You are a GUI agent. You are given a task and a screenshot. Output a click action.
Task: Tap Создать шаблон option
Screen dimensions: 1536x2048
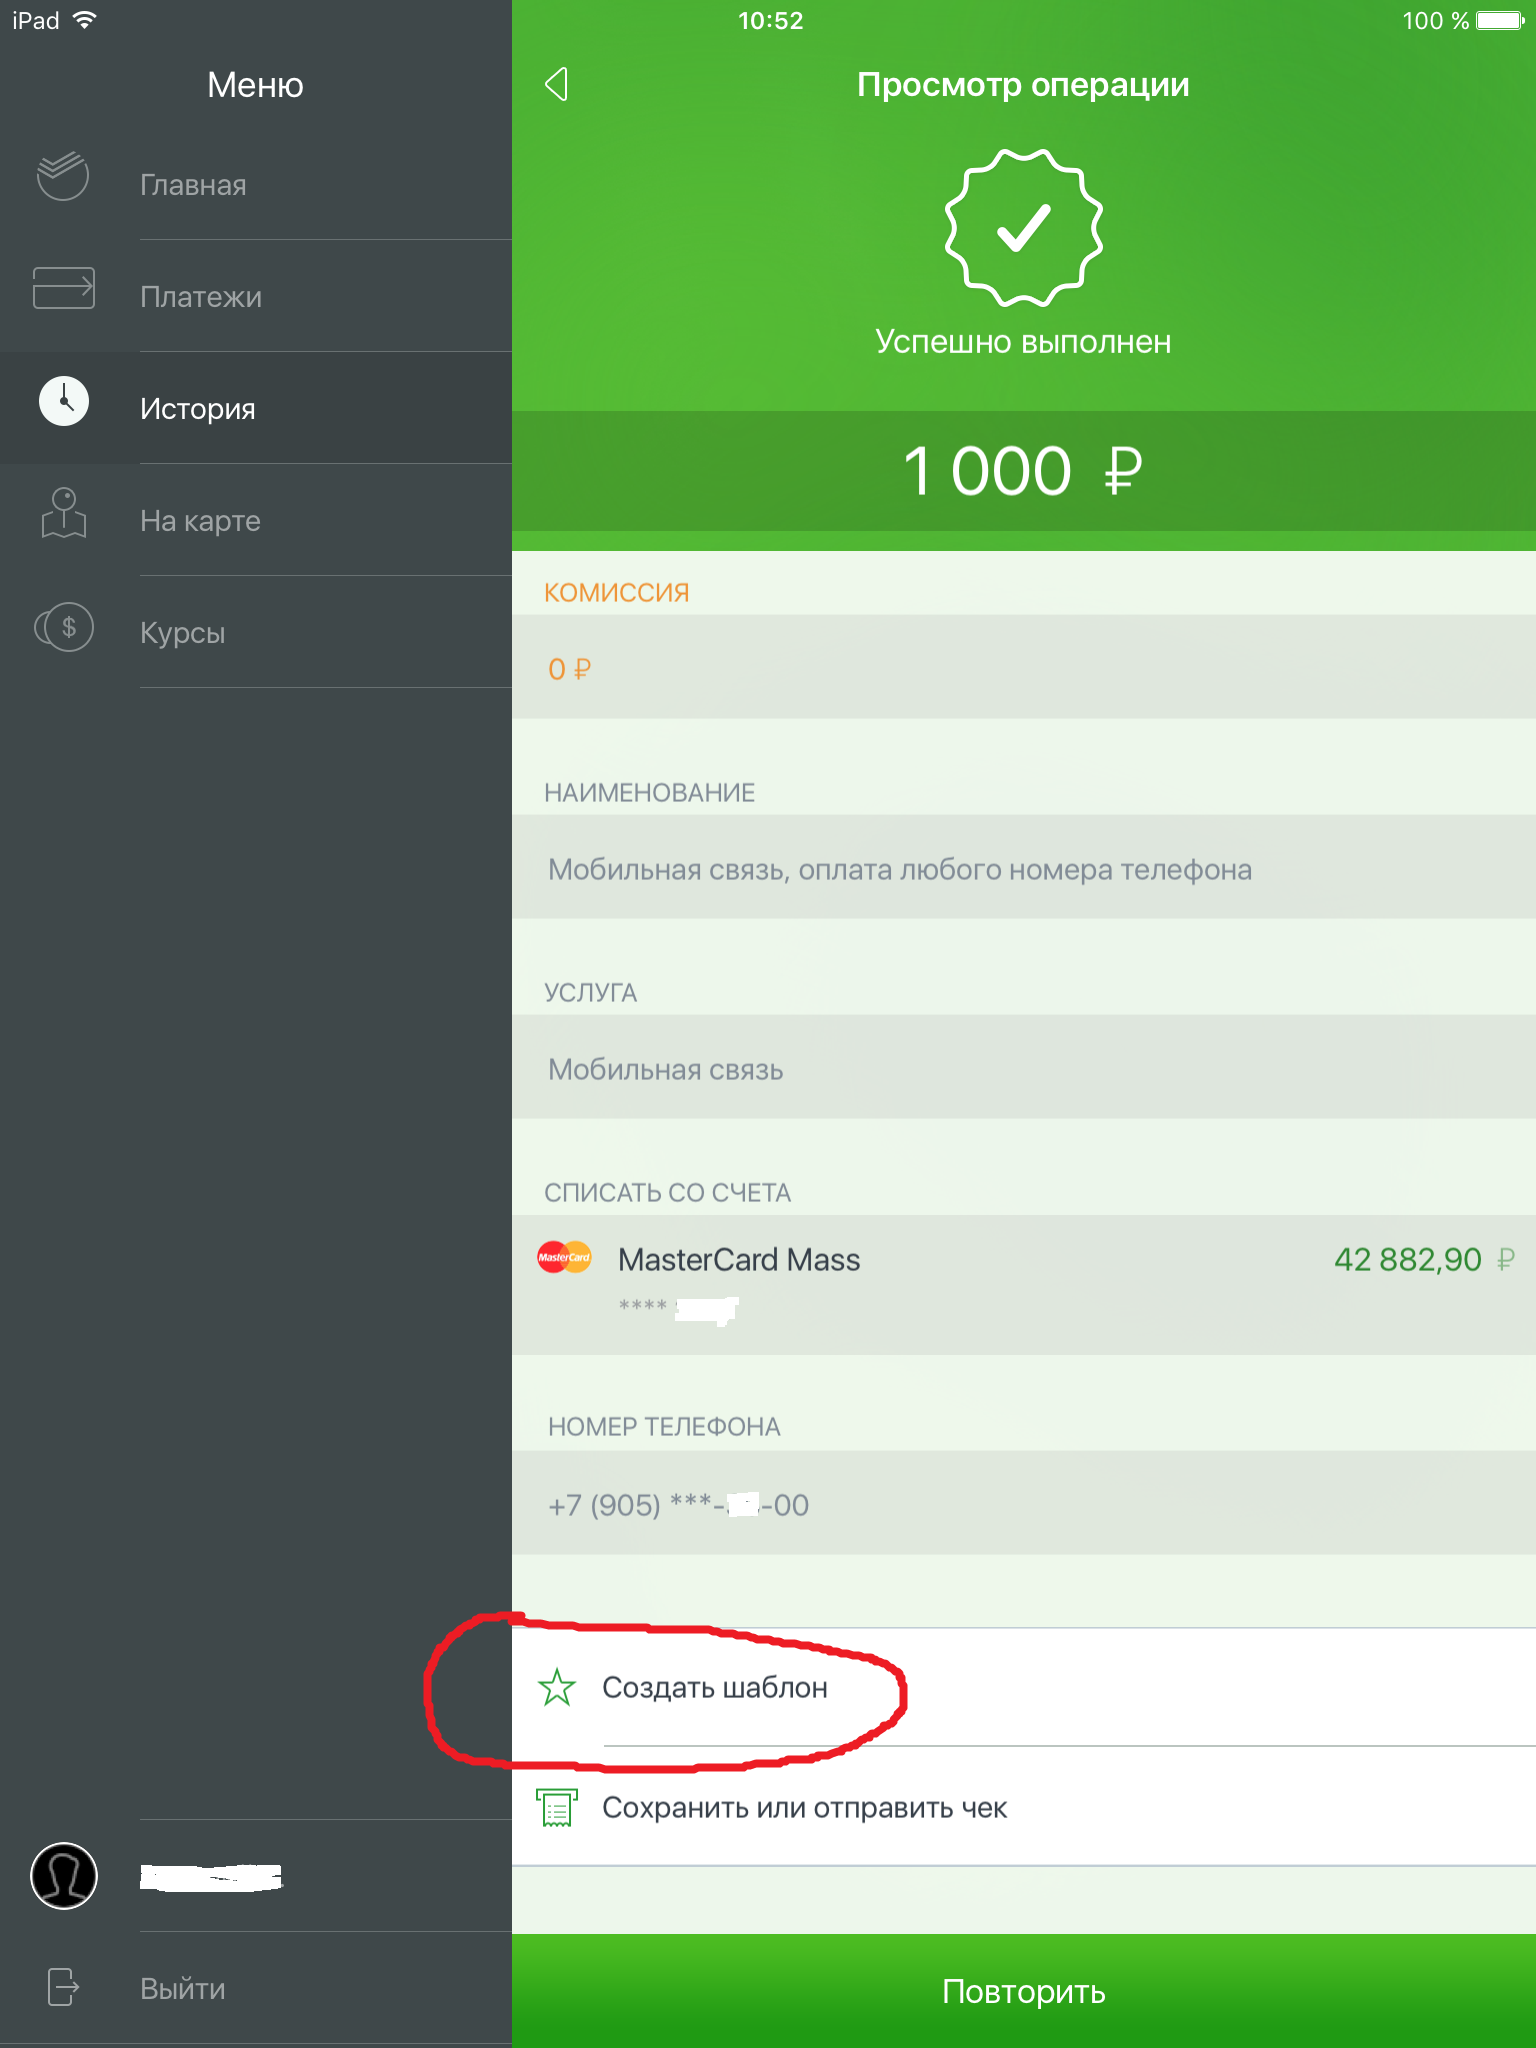point(1024,1688)
